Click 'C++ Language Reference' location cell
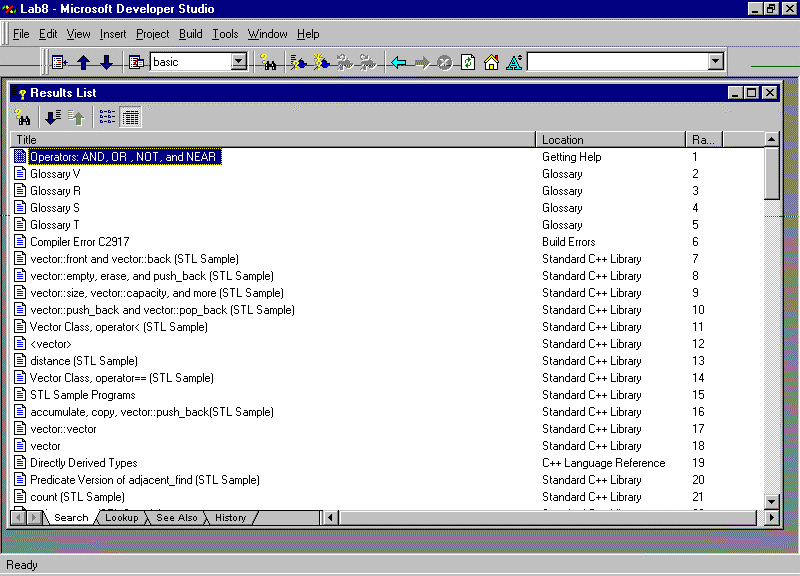800x576 pixels. (x=604, y=463)
